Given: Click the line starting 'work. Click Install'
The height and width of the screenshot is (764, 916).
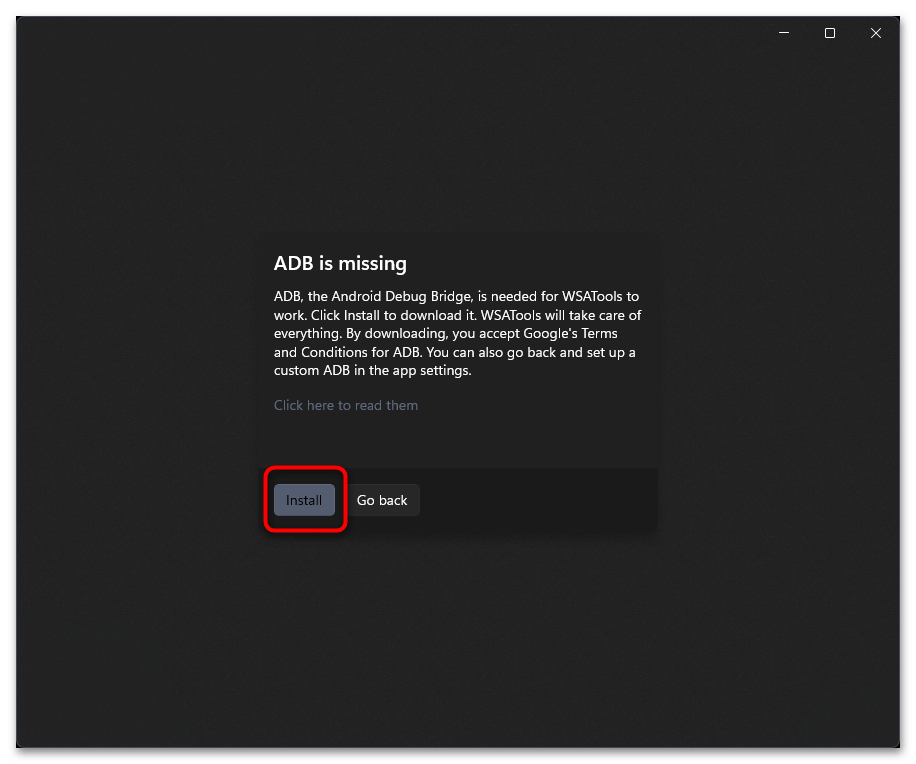Looking at the screenshot, I should pyautogui.click(x=457, y=315).
